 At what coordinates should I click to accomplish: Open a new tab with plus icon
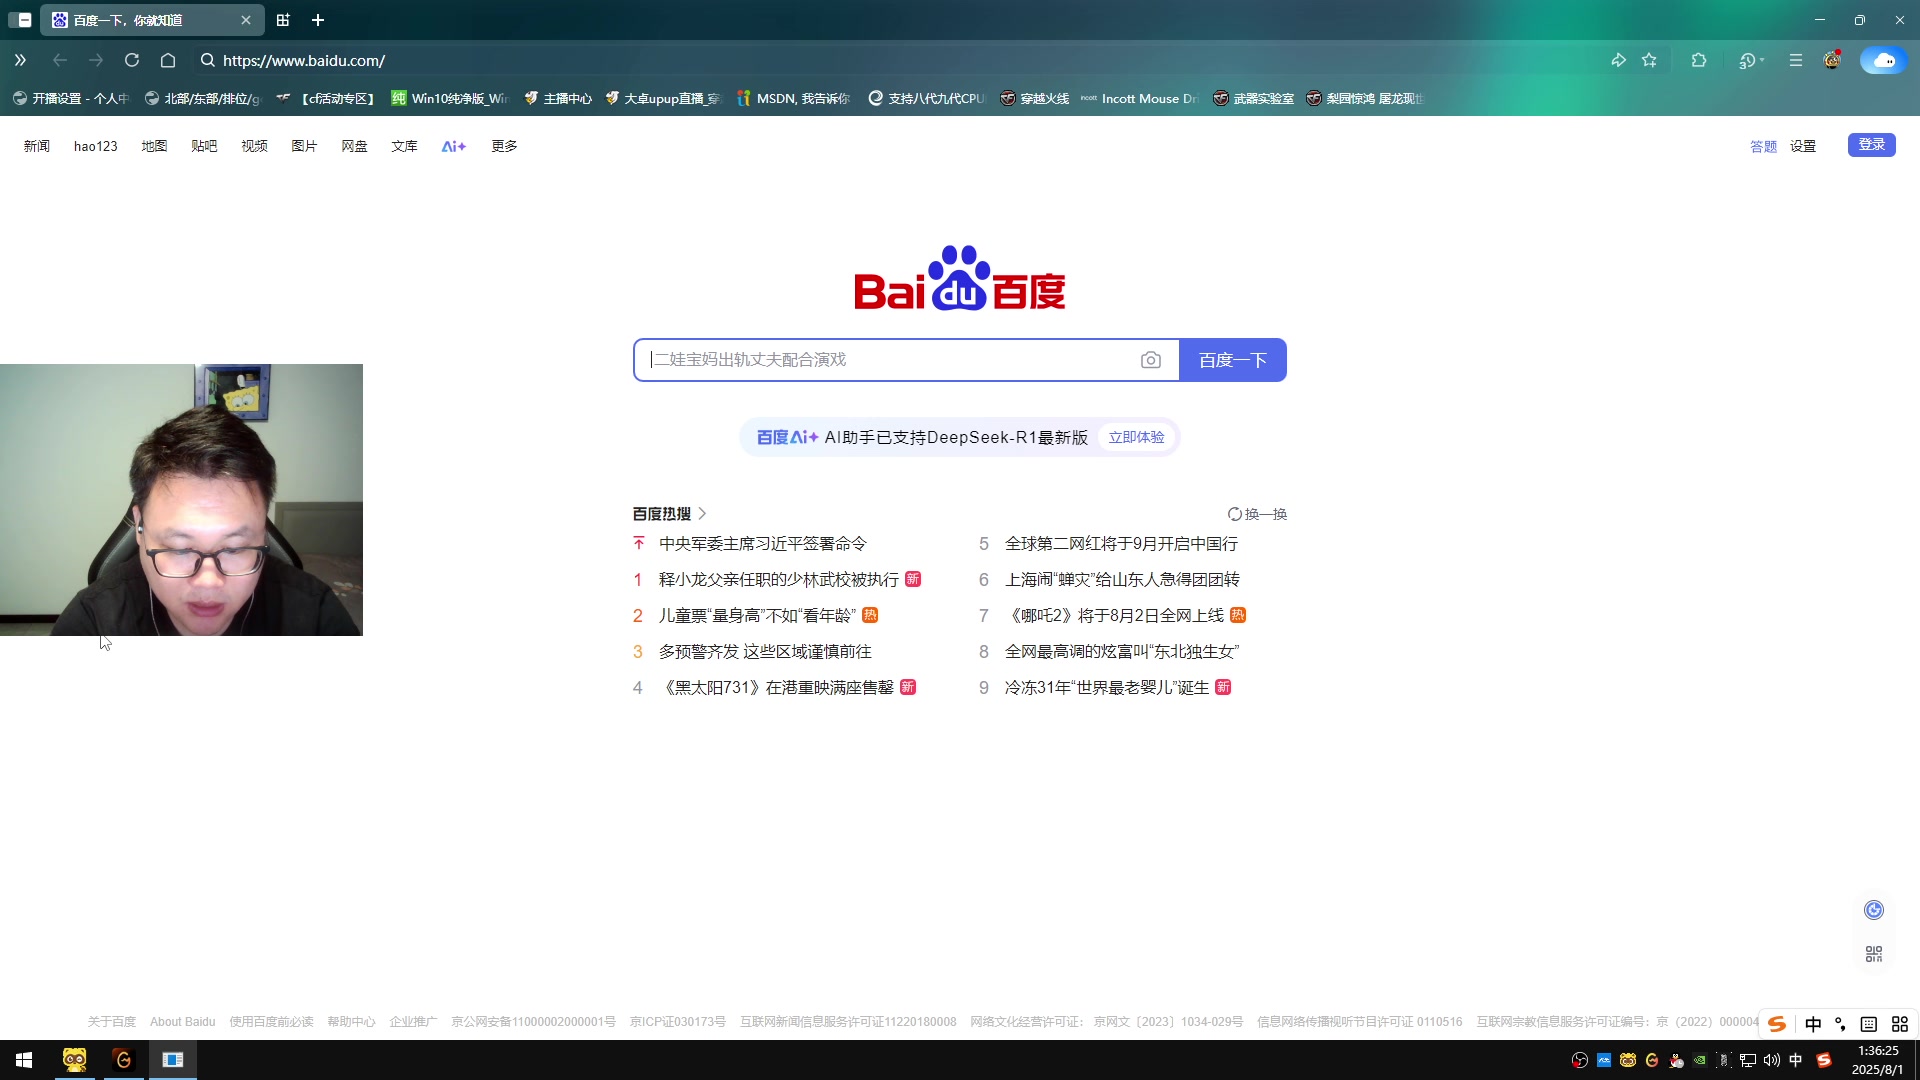[x=318, y=20]
